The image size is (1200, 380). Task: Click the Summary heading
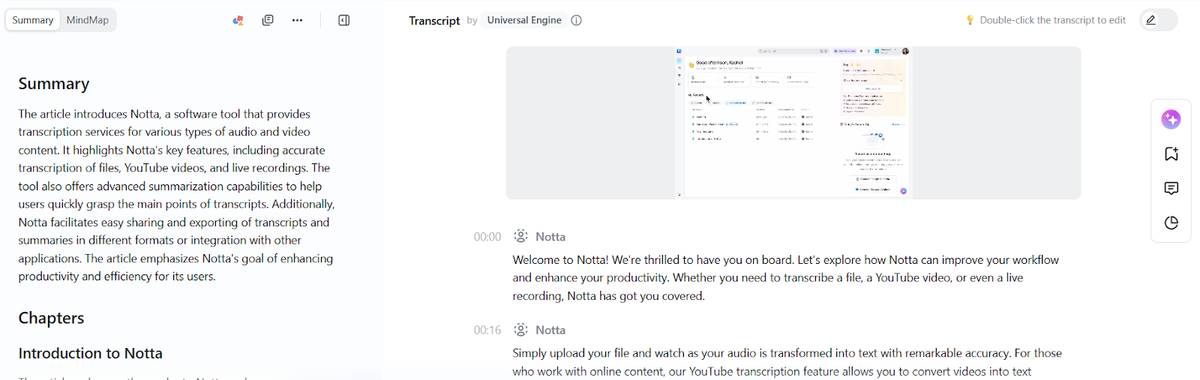[54, 84]
